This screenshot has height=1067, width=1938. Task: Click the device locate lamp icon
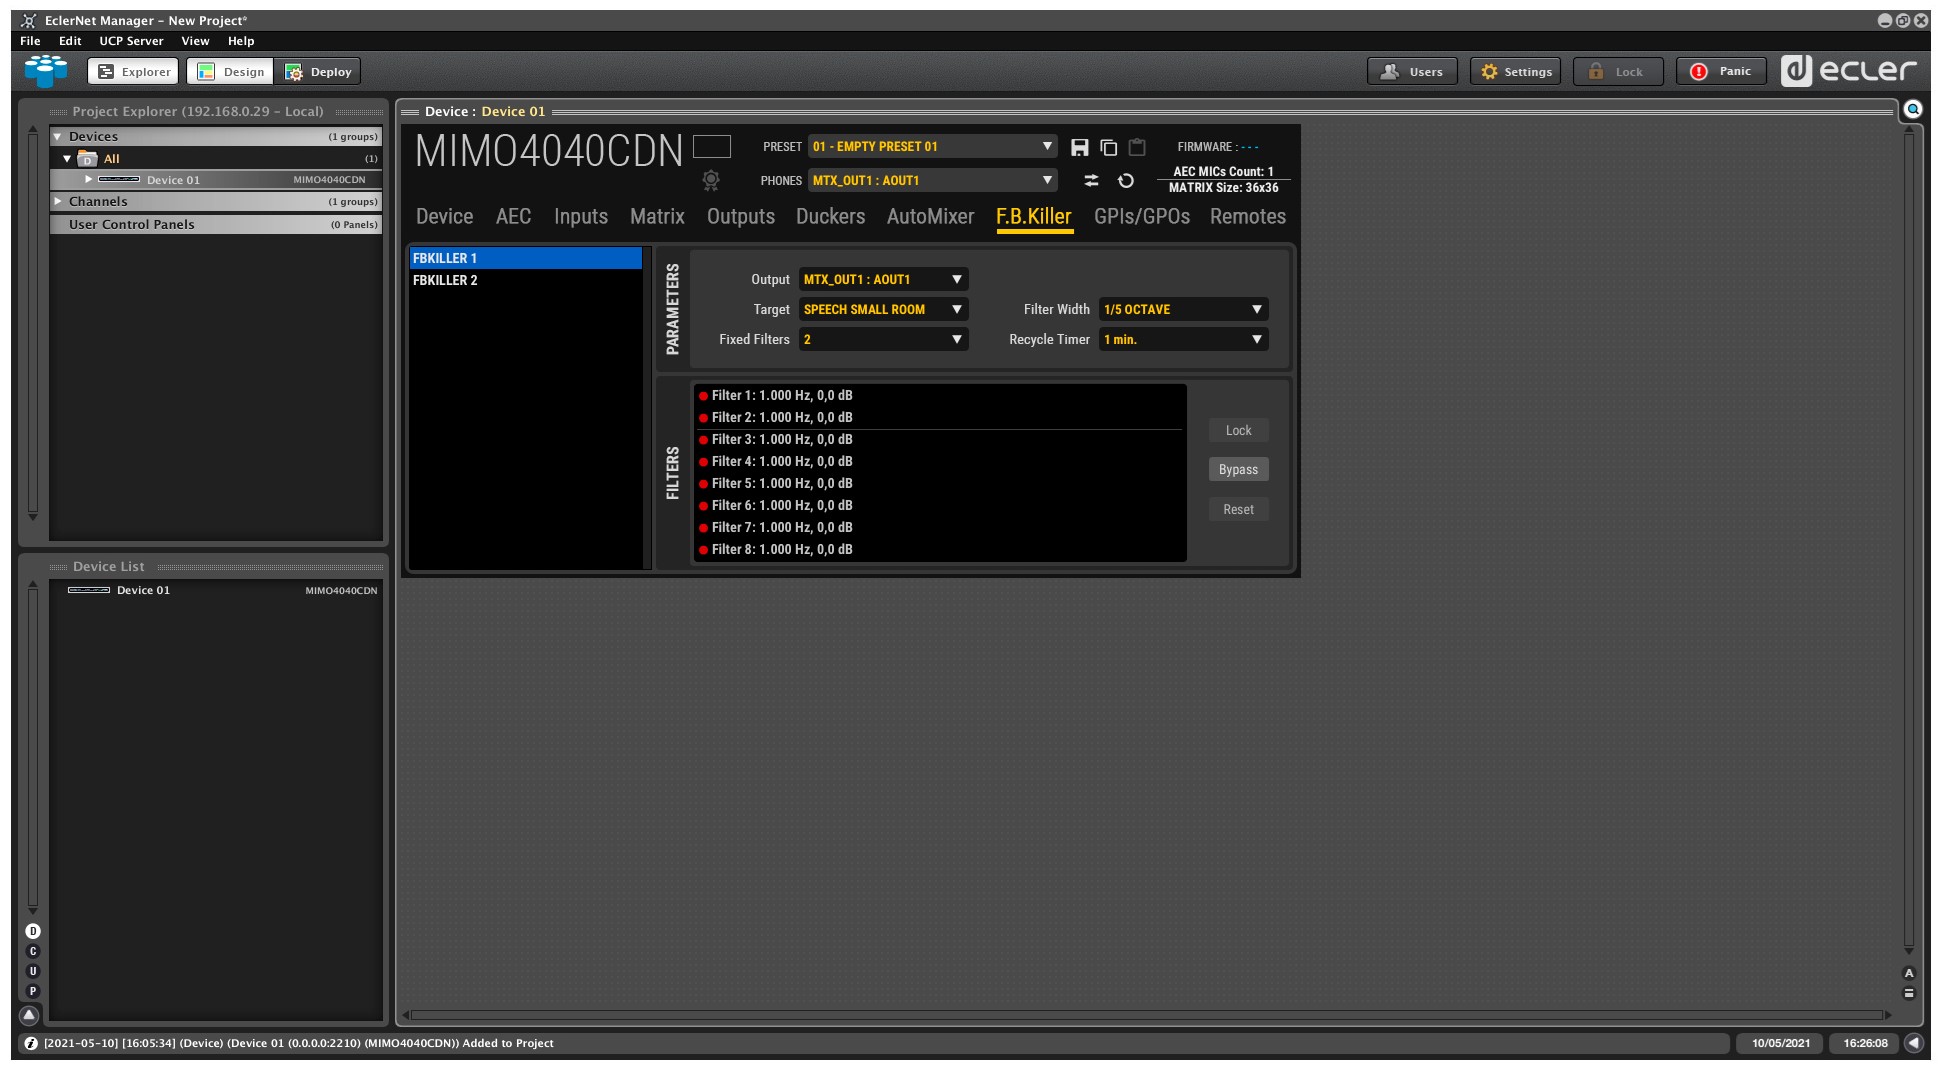711,180
